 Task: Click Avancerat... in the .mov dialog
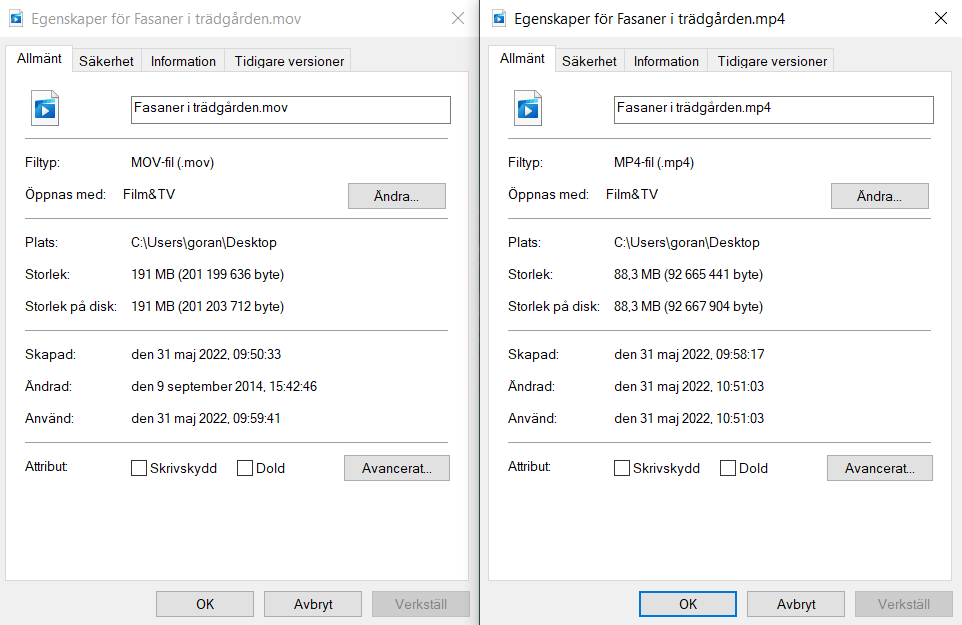[x=396, y=468]
